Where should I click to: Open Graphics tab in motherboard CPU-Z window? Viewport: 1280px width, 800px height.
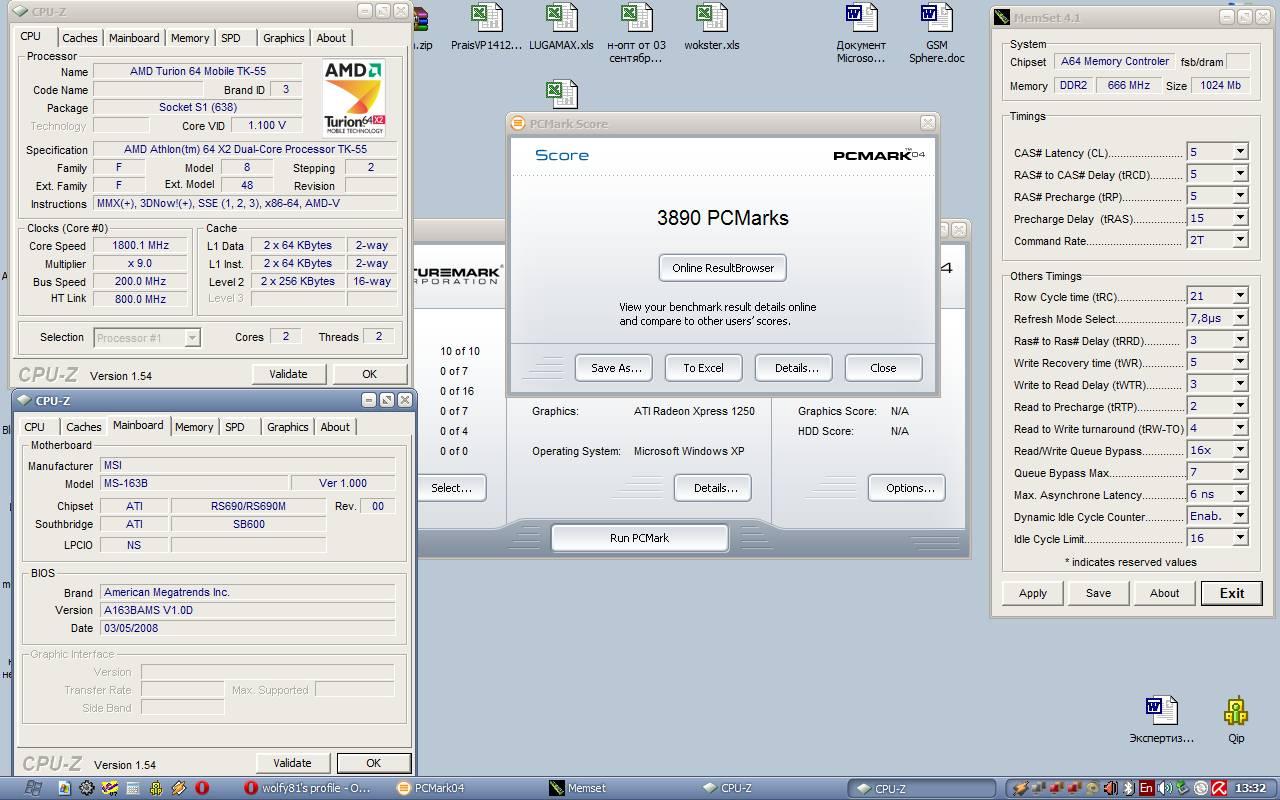coord(287,427)
